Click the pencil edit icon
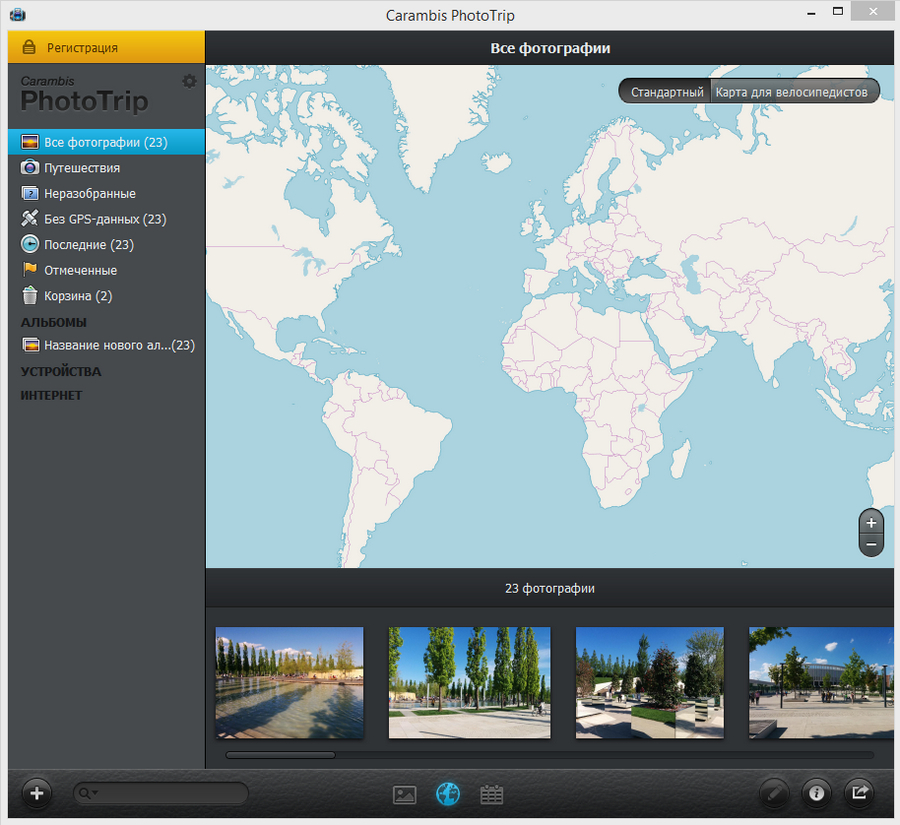 (774, 794)
